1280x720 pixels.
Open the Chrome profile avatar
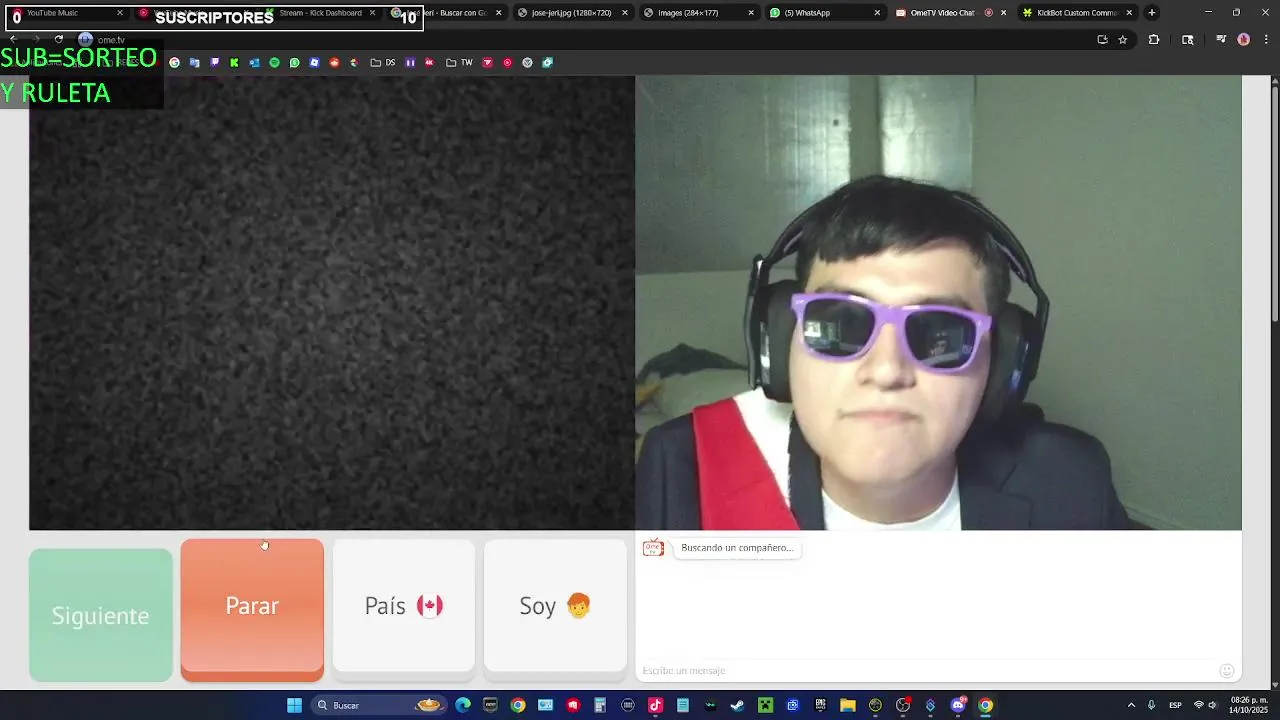1243,39
